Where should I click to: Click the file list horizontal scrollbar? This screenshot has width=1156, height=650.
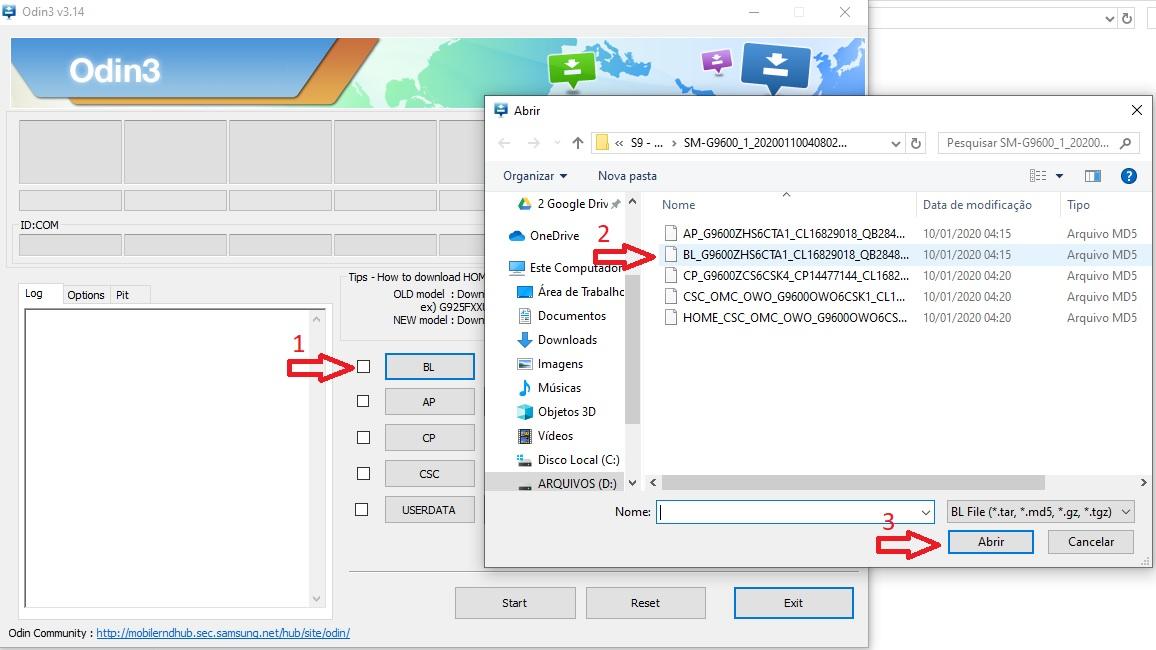click(853, 483)
